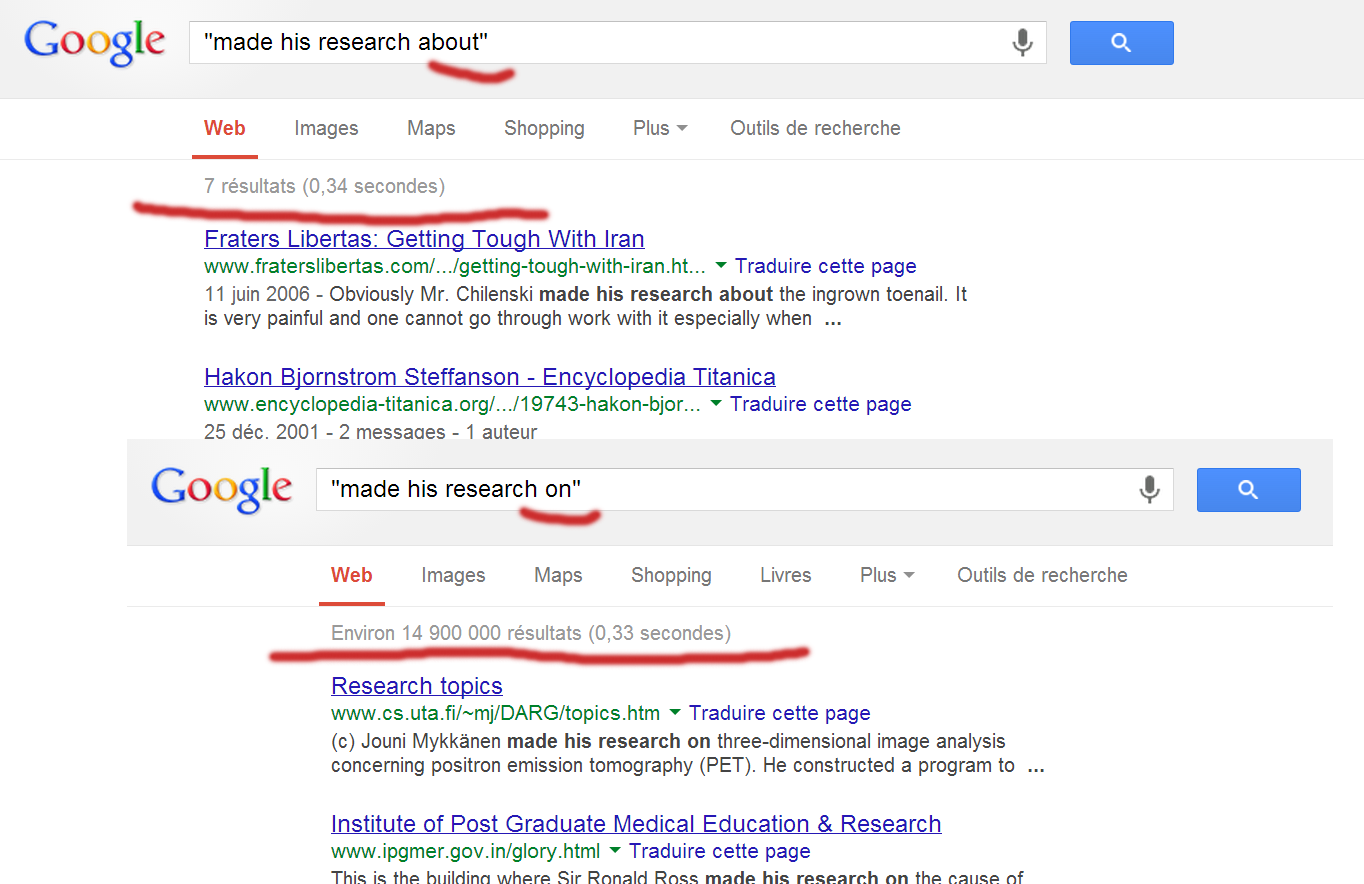Click Traduire cette page for ipgmer.gov.in result
This screenshot has width=1364, height=884.
click(720, 852)
